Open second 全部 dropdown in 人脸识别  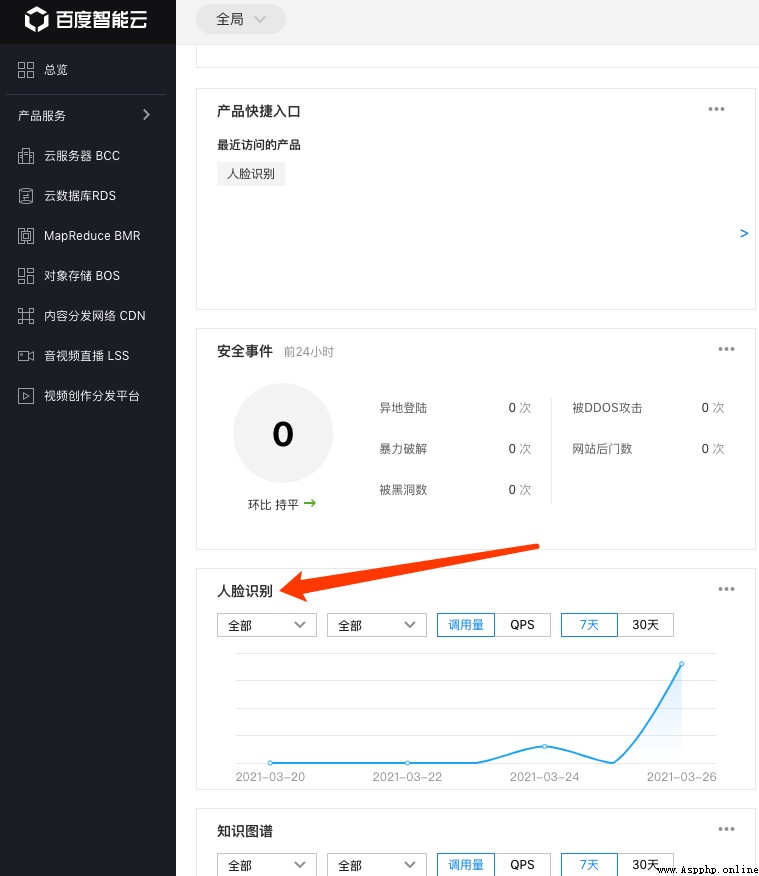point(376,625)
